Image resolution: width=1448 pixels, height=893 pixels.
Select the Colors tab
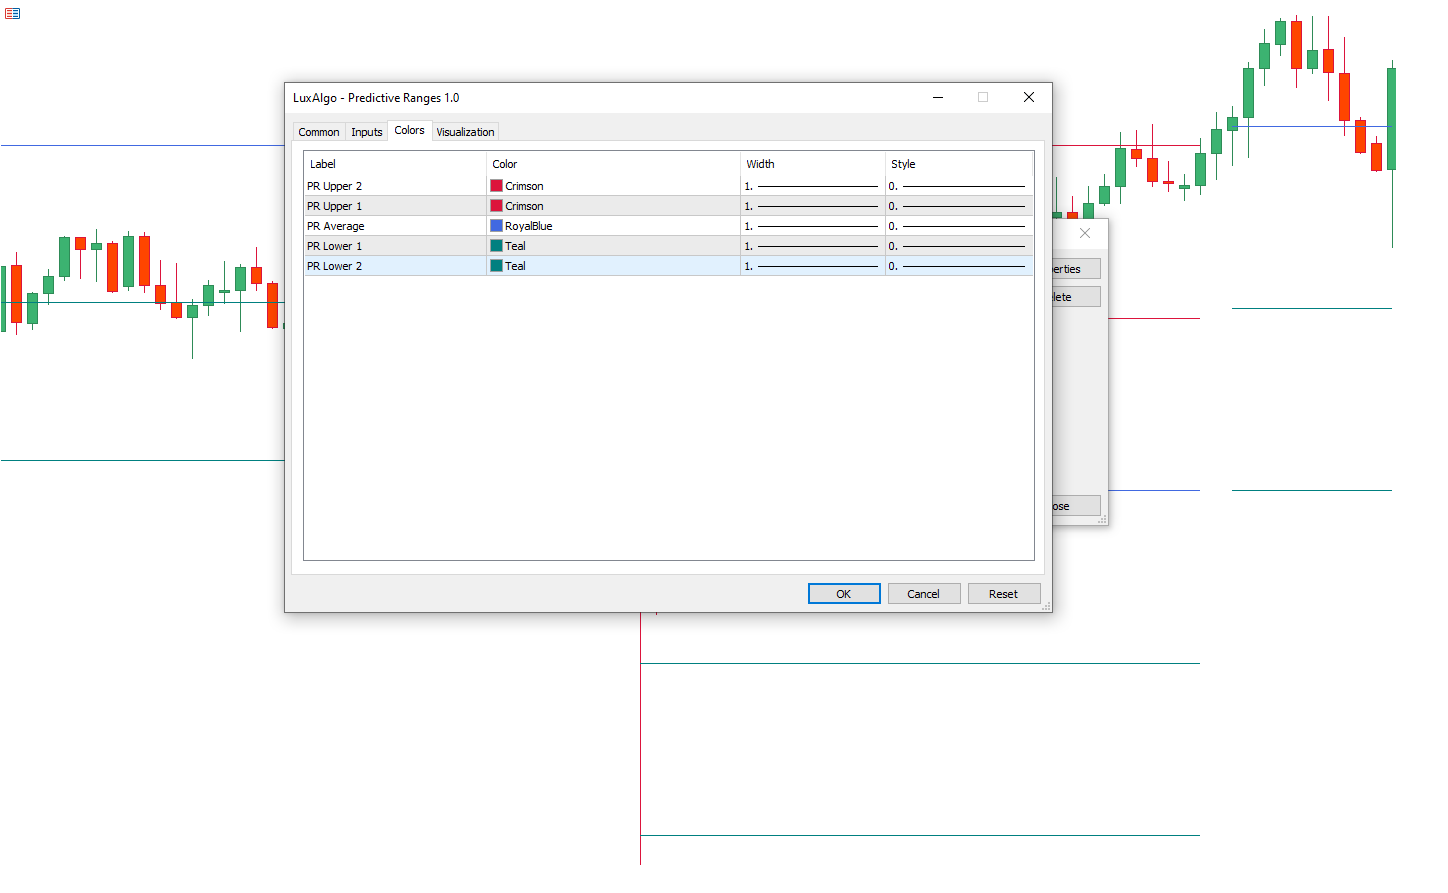point(409,130)
